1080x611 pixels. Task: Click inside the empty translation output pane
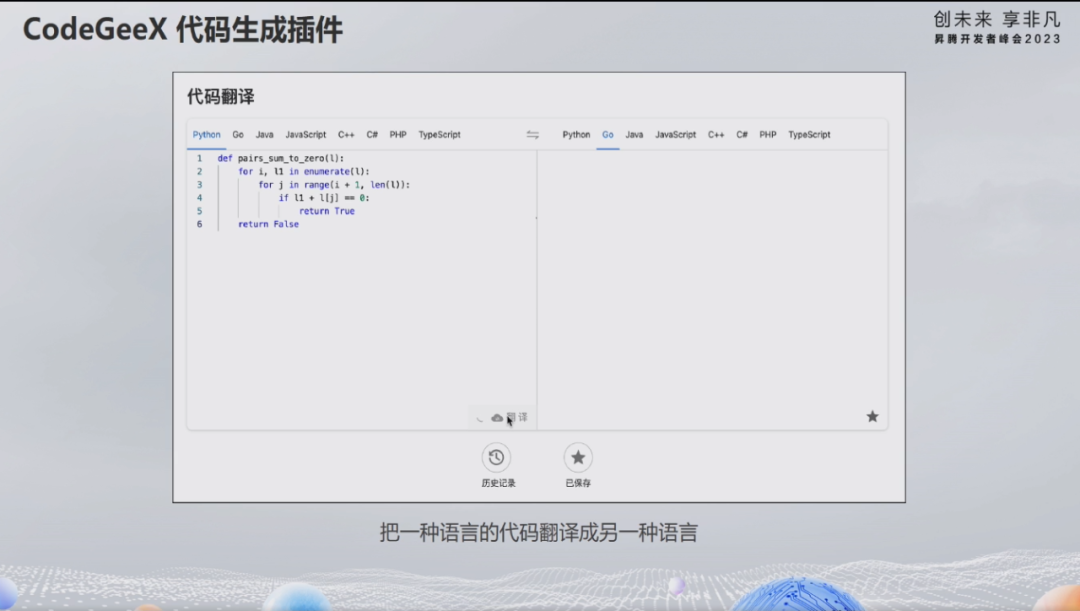(712, 289)
